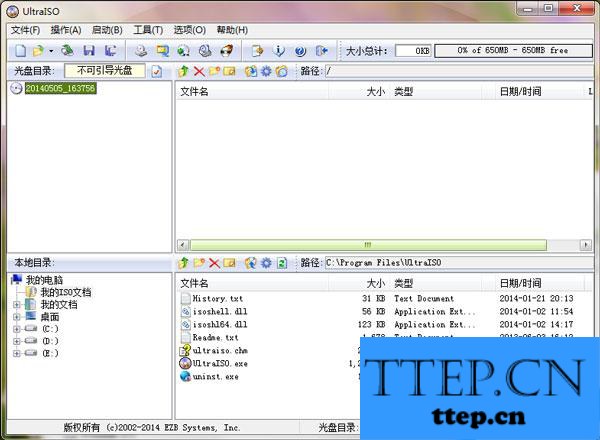
Task: Click the green disc convert icon
Action: click(184, 51)
